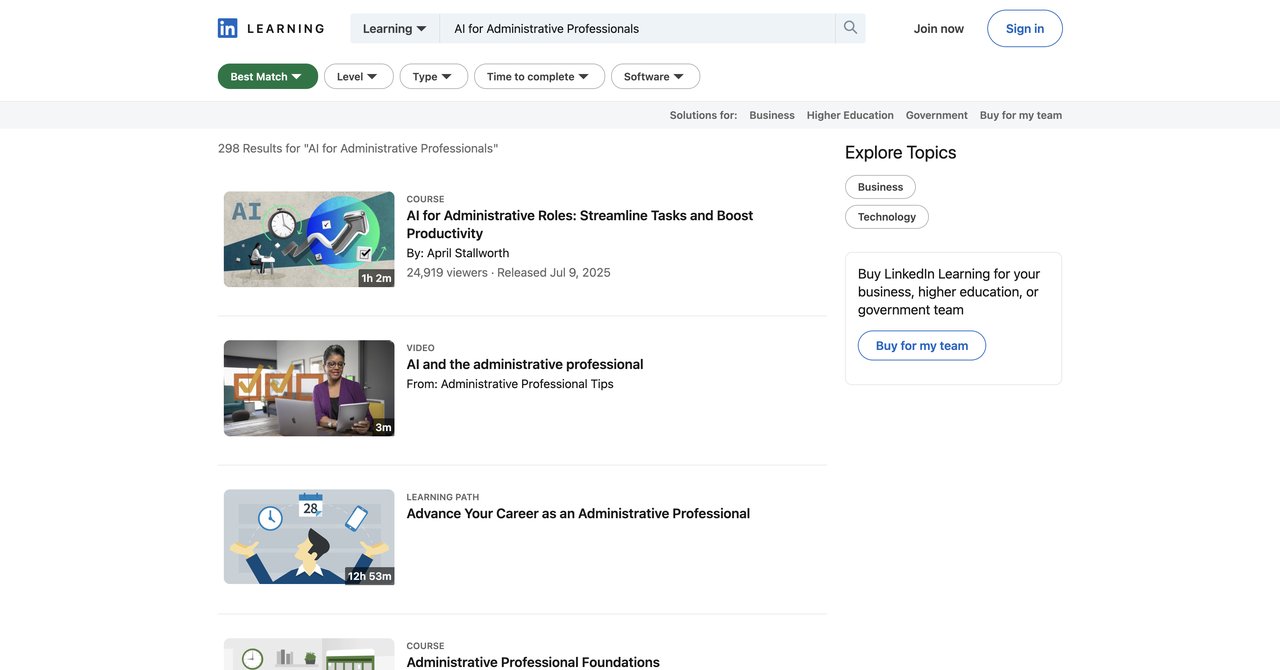1280x670 pixels.
Task: Open Business solutions link
Action: pyautogui.click(x=772, y=115)
